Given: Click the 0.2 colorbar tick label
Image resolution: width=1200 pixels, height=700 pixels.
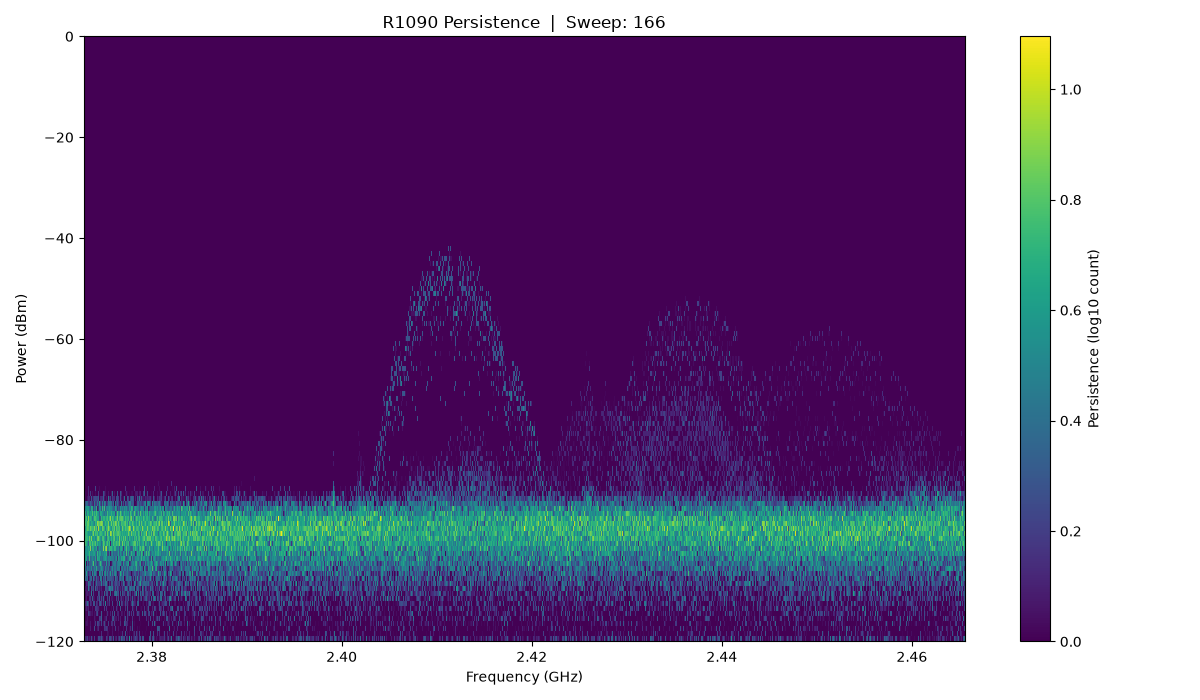Looking at the screenshot, I should (1070, 531).
